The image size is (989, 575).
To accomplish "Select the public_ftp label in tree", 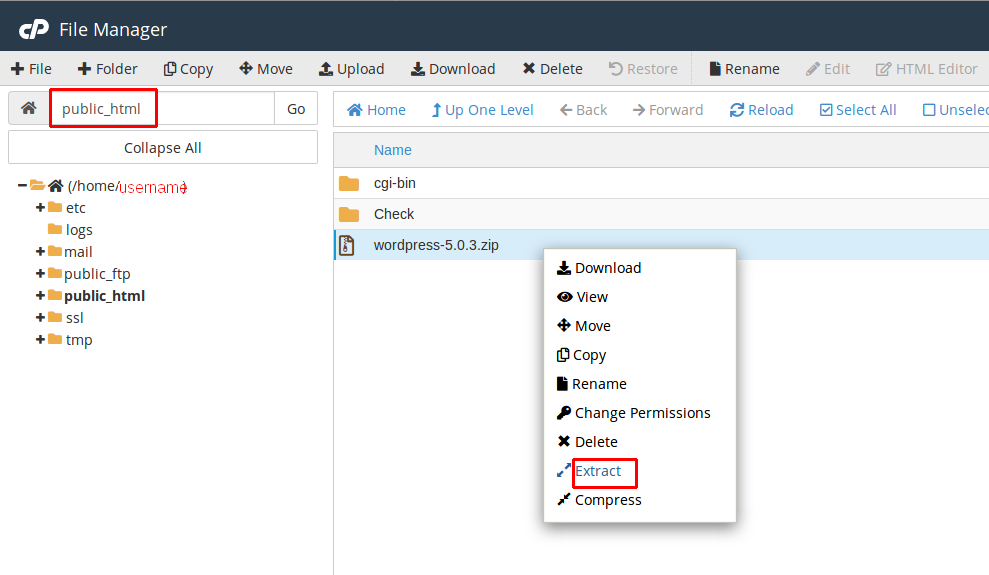I will coord(97,274).
